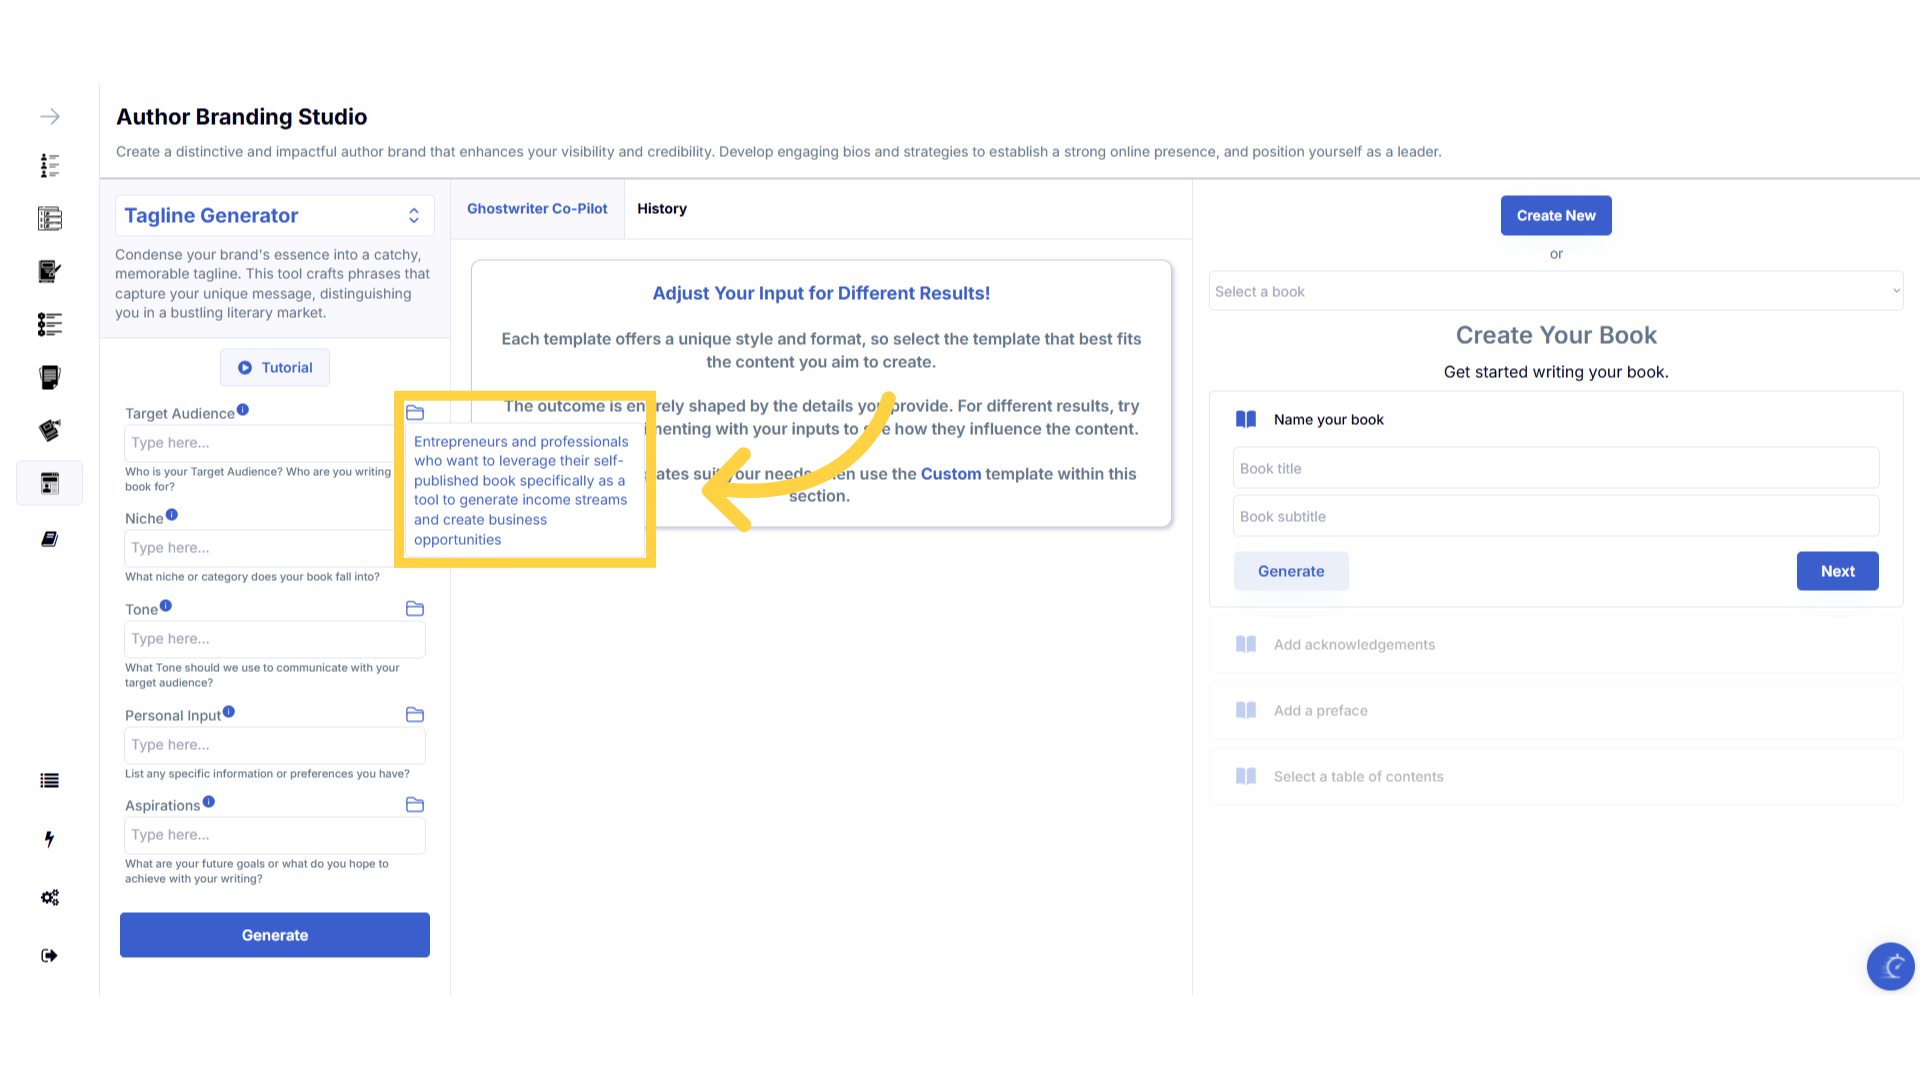Click the logout icon in sidebar
This screenshot has width=1920, height=1080.
click(50, 955)
